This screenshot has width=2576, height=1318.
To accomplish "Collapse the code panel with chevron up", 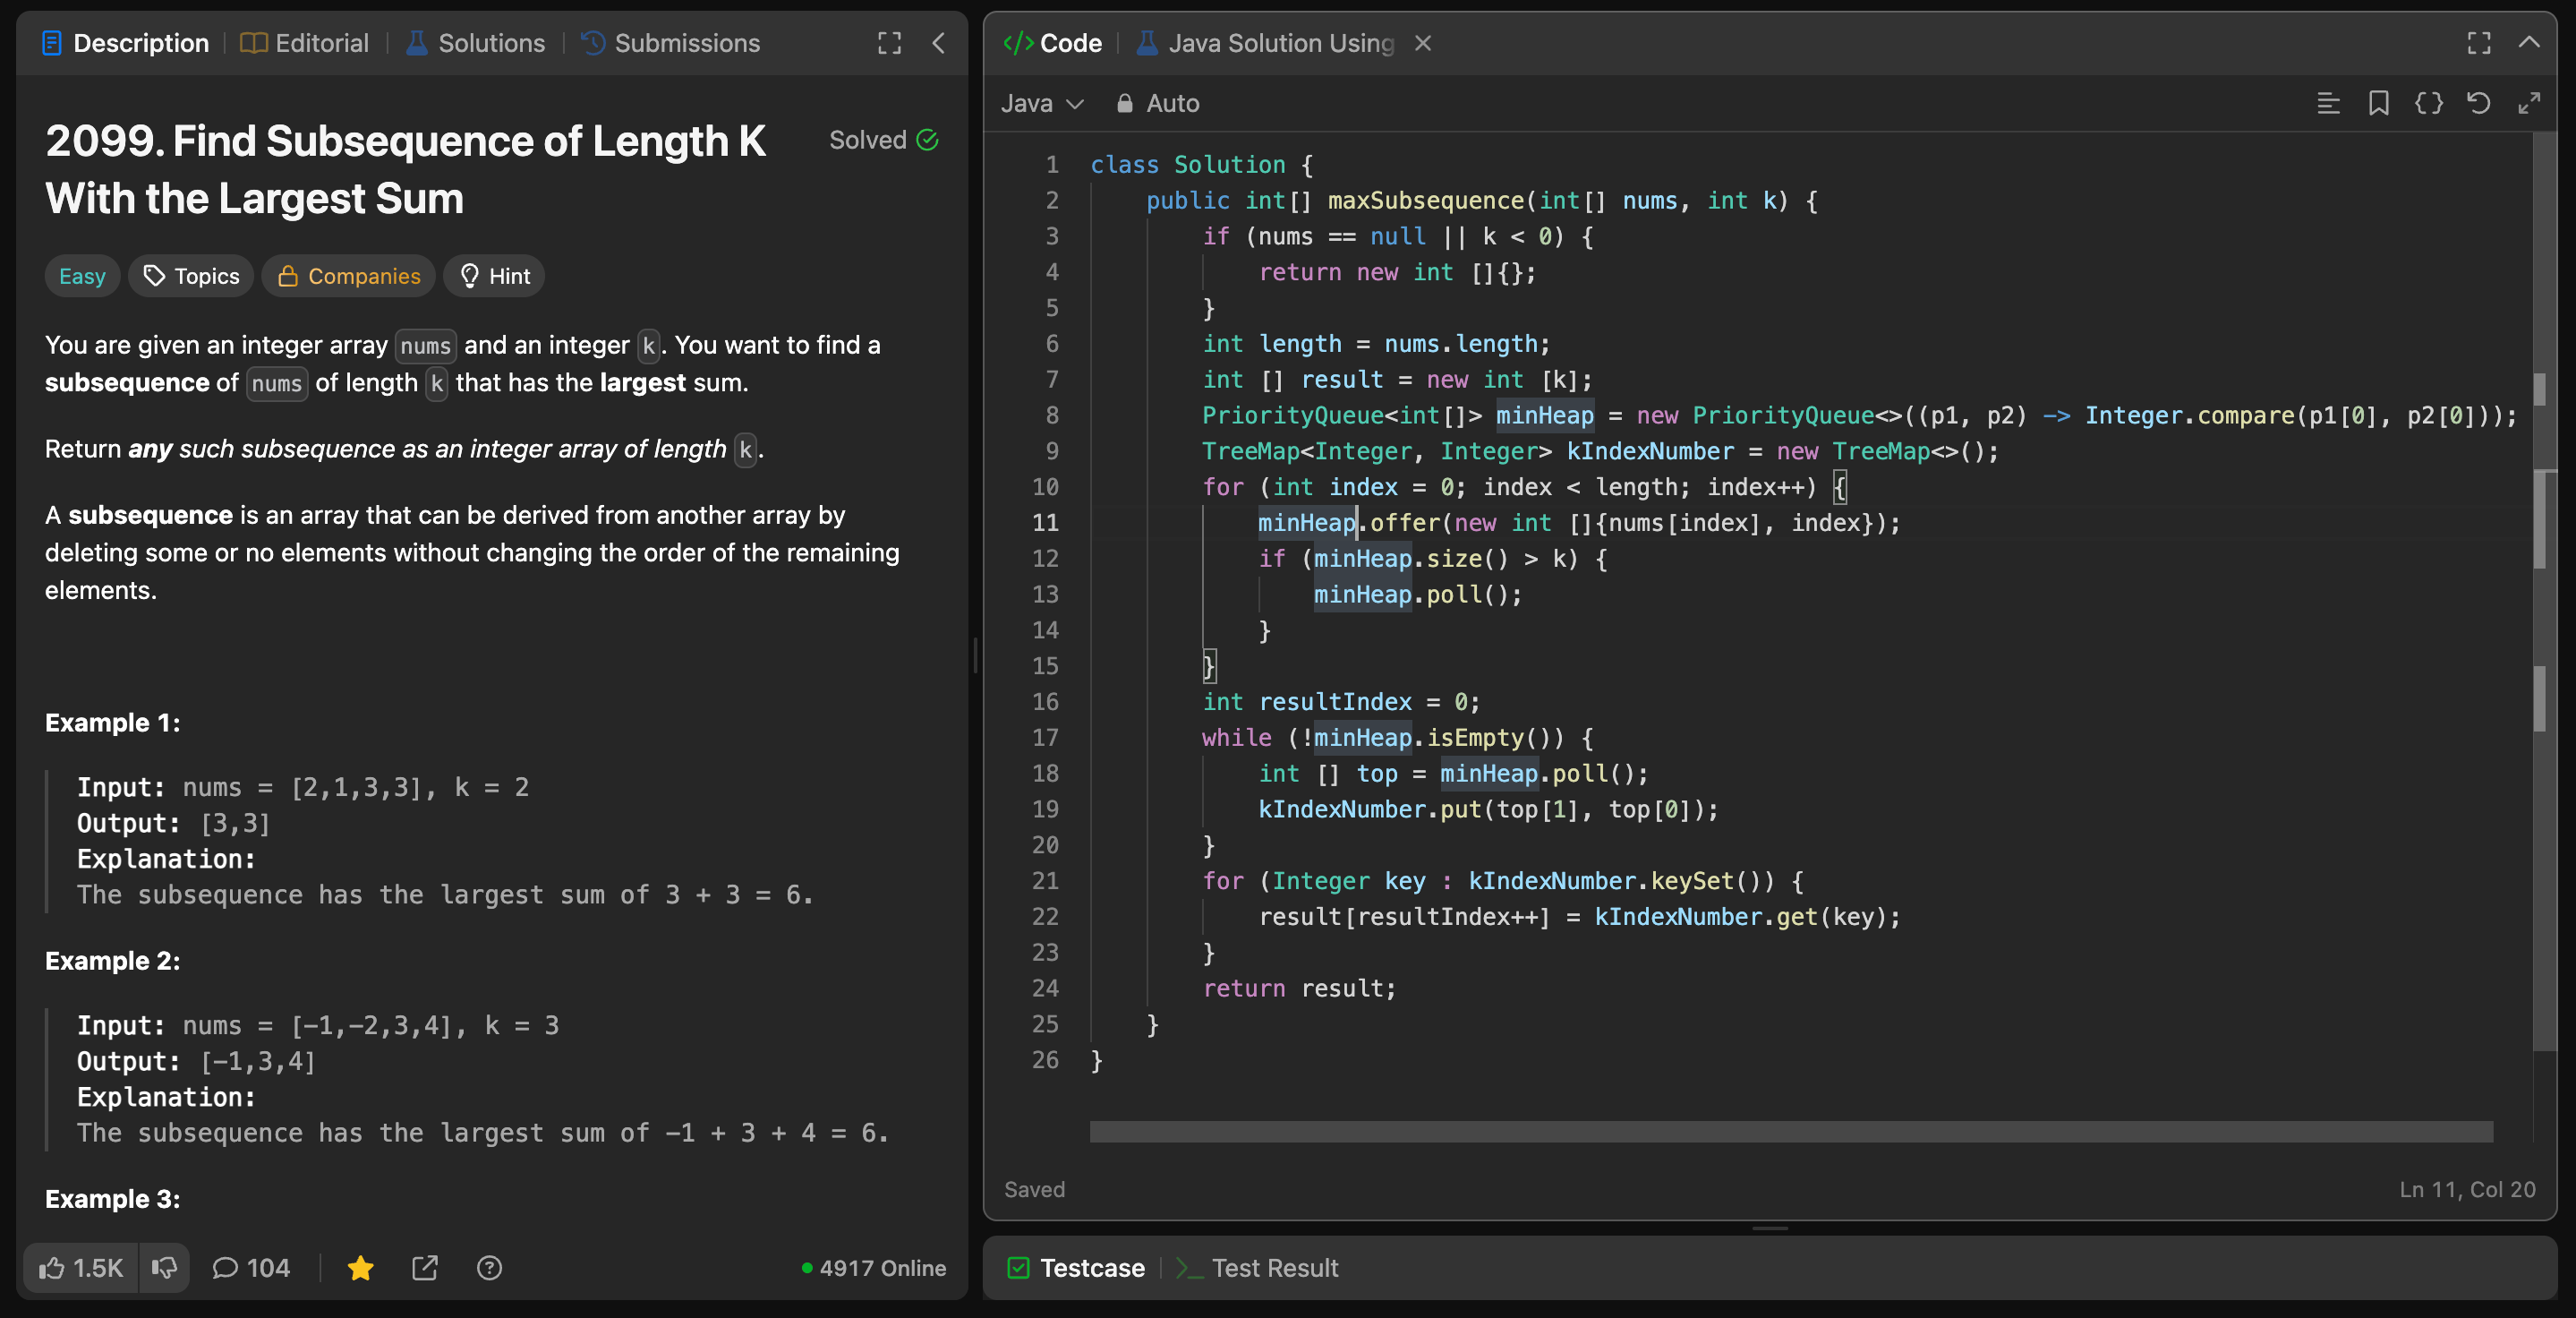I will click(2528, 43).
